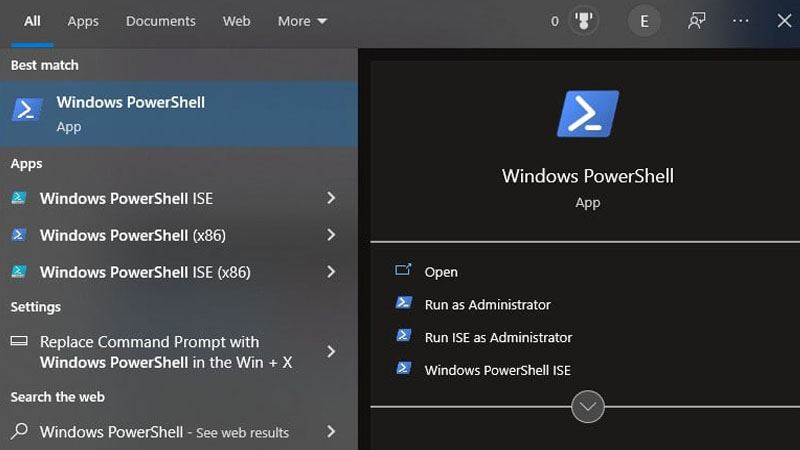Click the Run as Administrator icon
The height and width of the screenshot is (450, 800).
[x=404, y=303]
